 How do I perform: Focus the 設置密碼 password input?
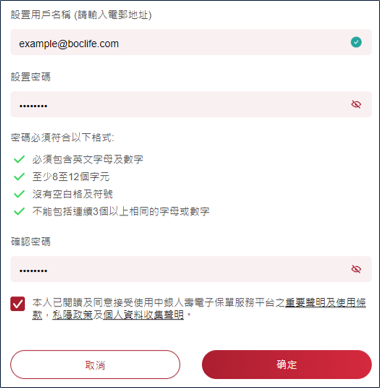tap(191, 104)
